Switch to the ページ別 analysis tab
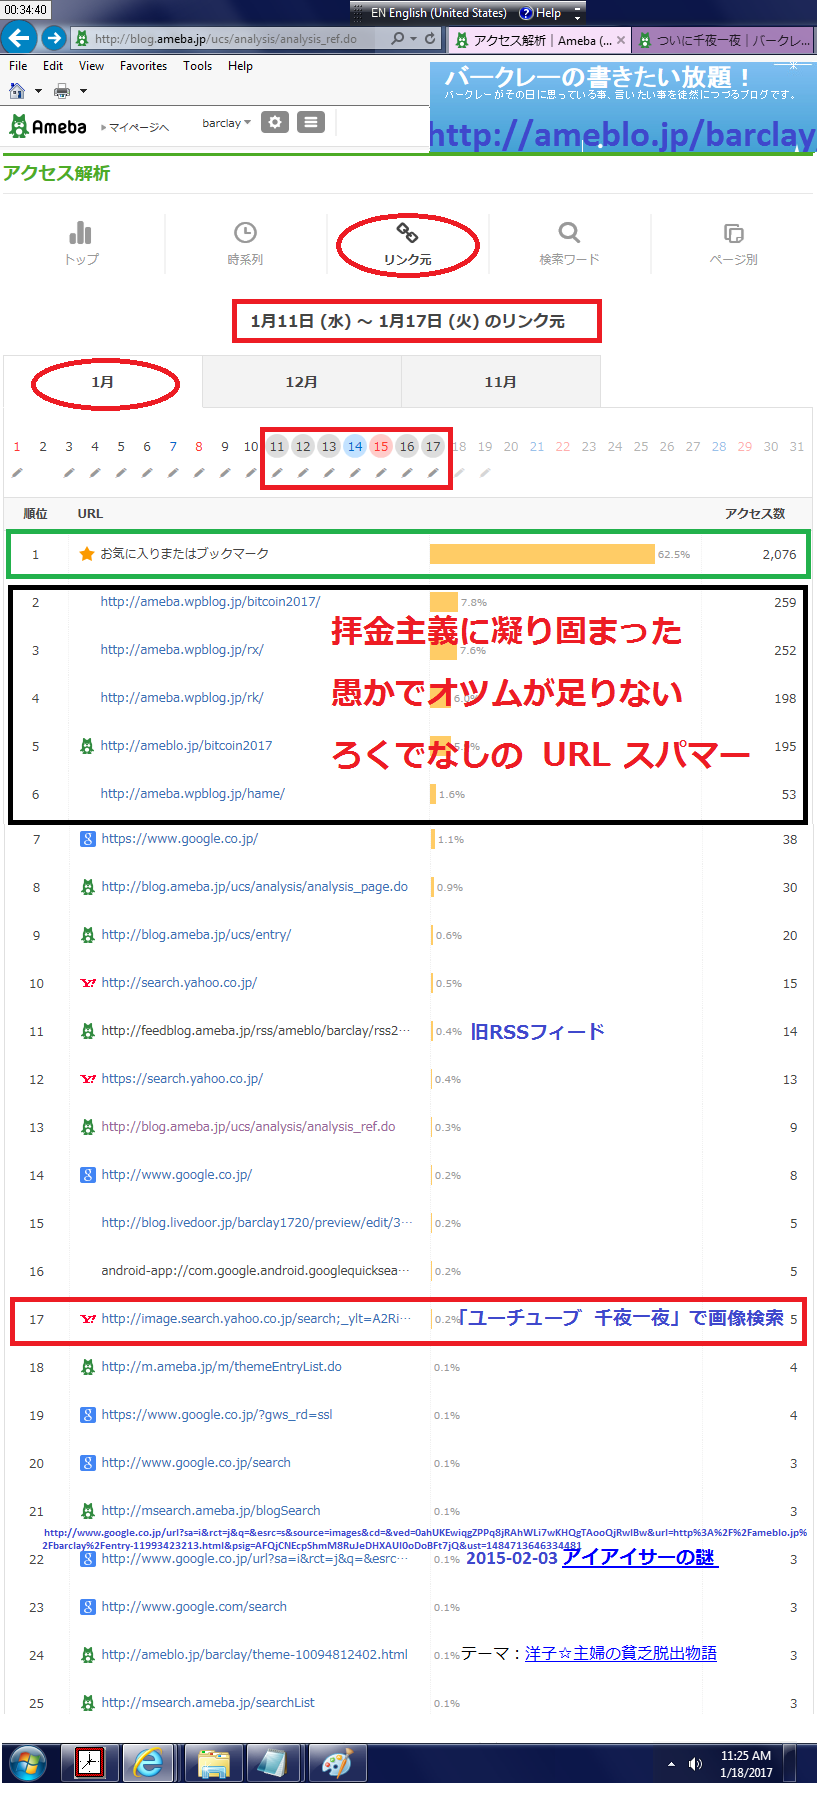This screenshot has width=817, height=1800. (x=733, y=244)
